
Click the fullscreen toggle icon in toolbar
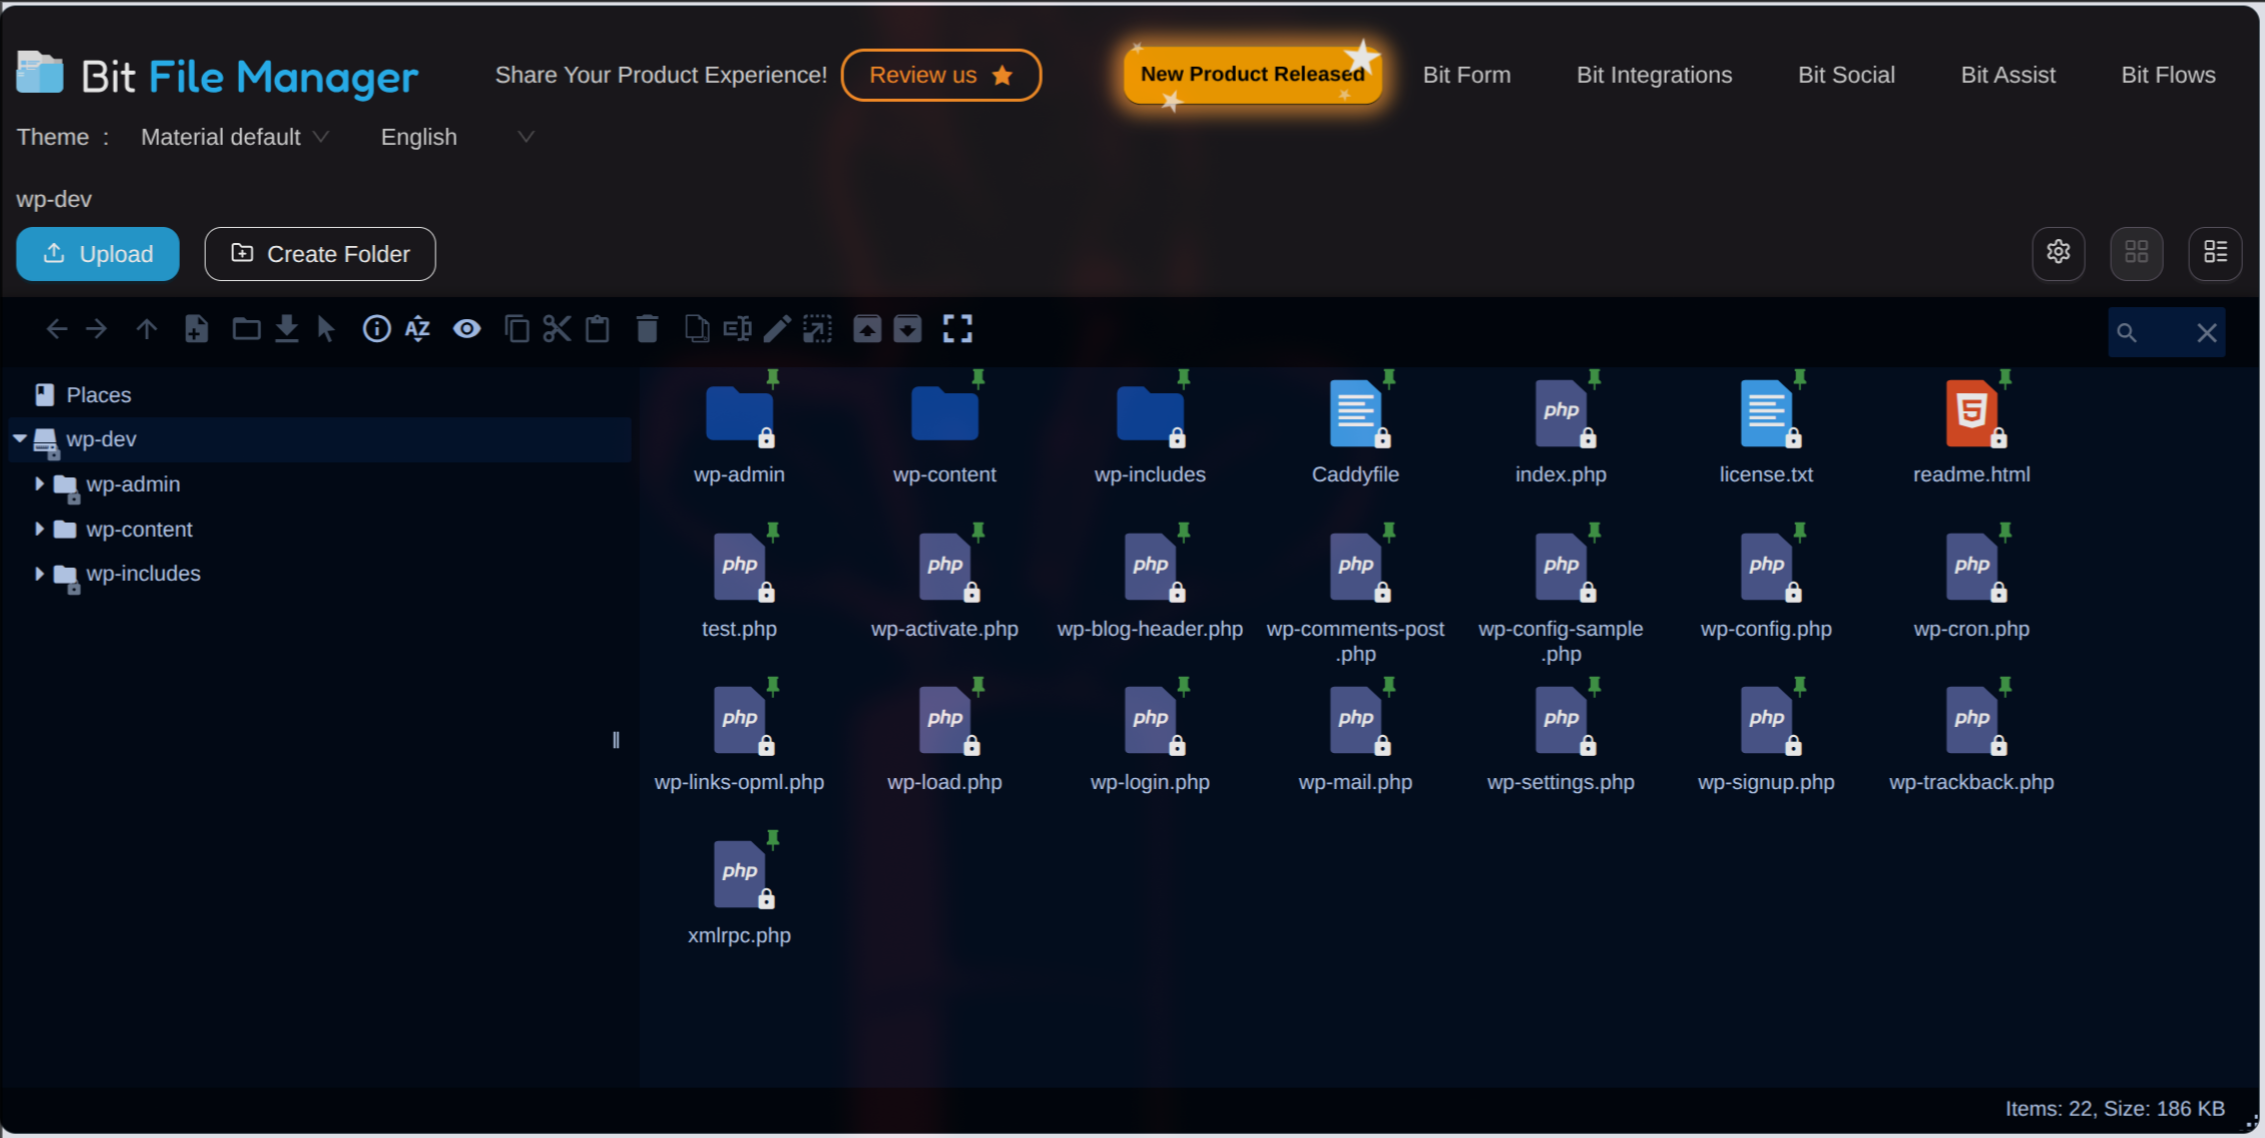(x=957, y=329)
